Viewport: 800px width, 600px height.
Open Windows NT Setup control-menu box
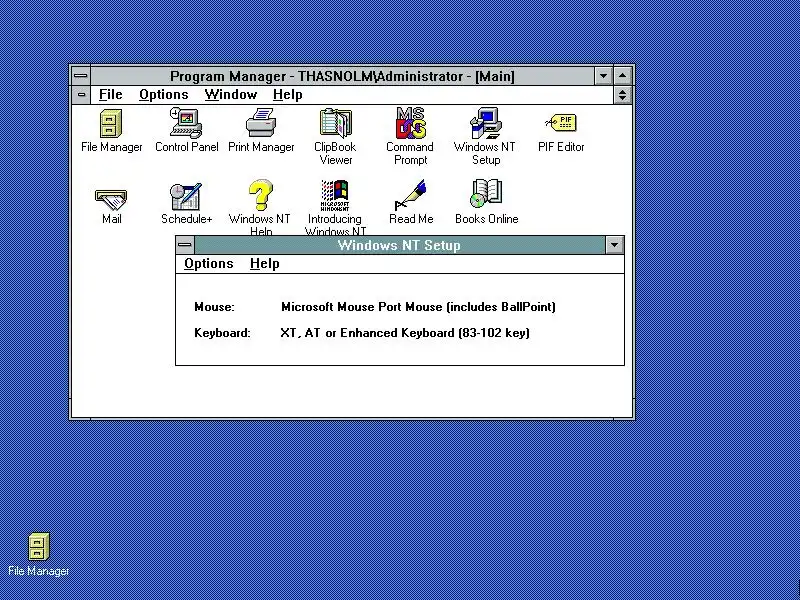(x=185, y=245)
